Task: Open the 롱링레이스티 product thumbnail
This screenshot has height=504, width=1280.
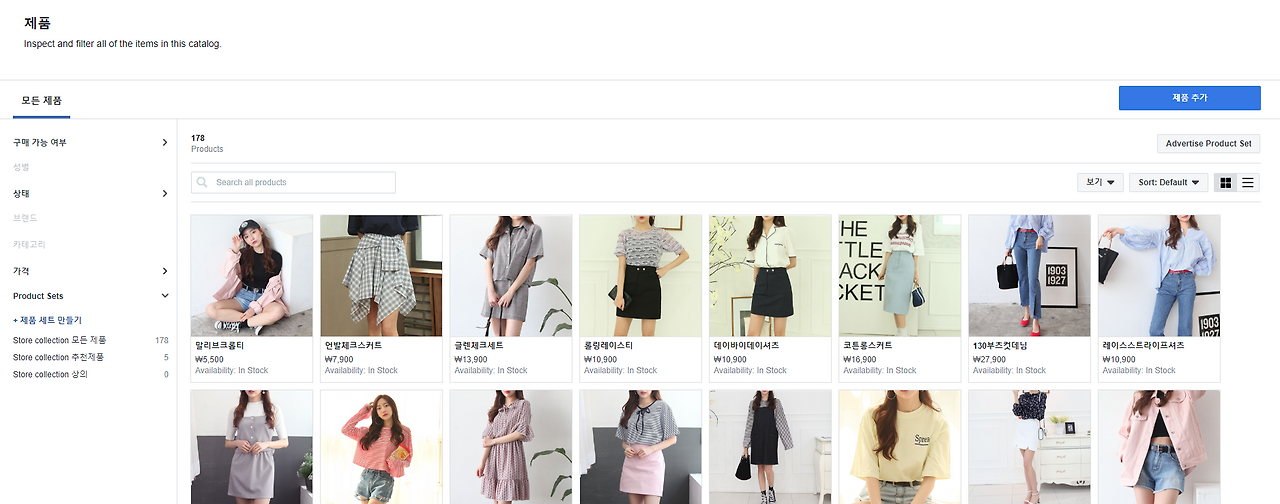Action: point(641,275)
